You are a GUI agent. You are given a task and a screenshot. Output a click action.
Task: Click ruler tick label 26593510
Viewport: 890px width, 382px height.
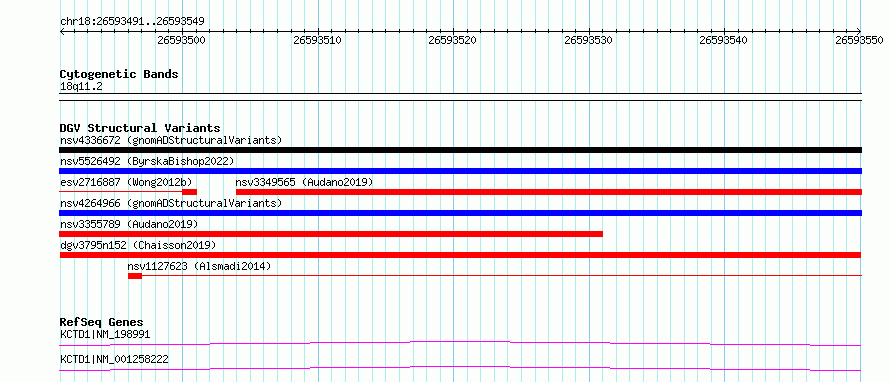(x=317, y=40)
